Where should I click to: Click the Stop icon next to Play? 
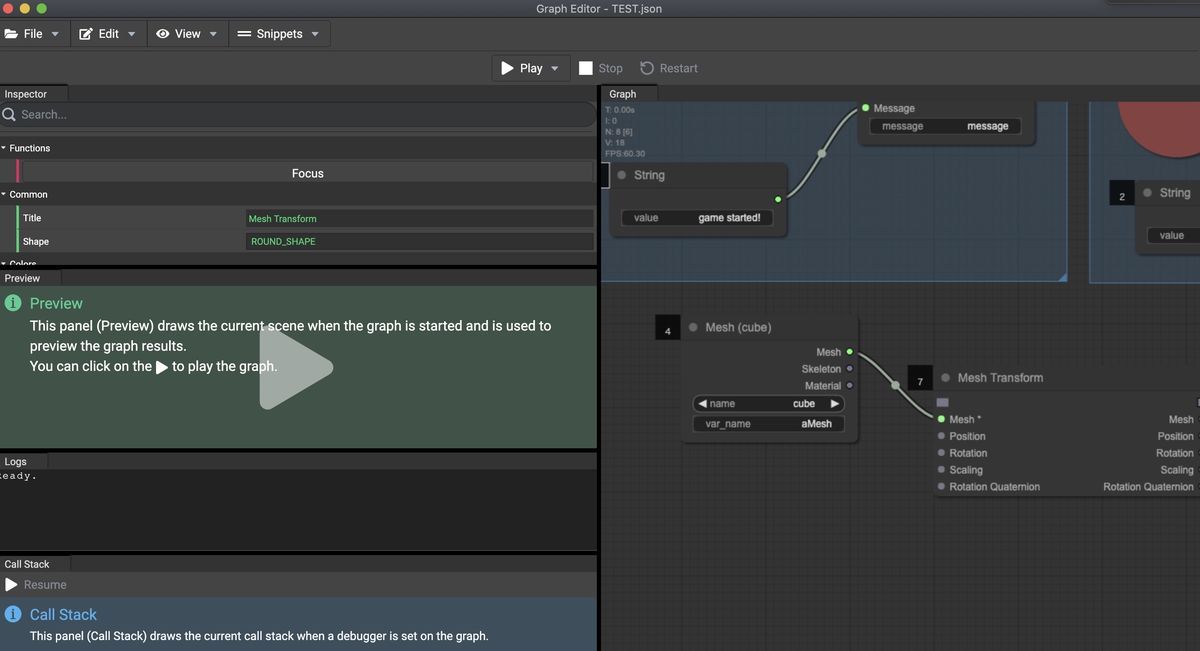[x=586, y=67]
